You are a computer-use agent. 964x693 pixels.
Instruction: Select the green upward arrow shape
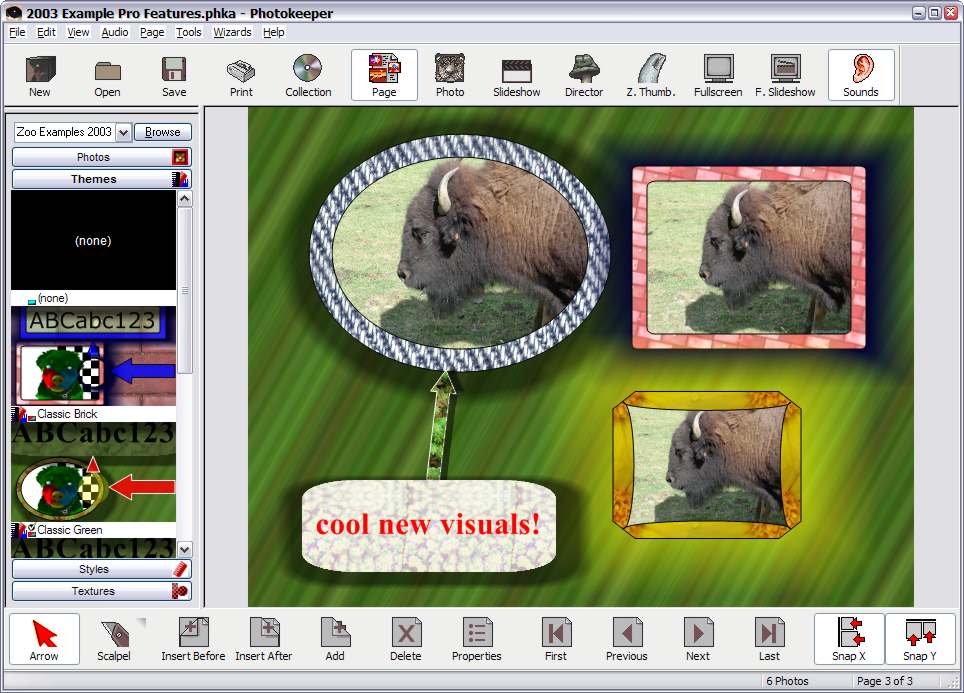pyautogui.click(x=443, y=426)
